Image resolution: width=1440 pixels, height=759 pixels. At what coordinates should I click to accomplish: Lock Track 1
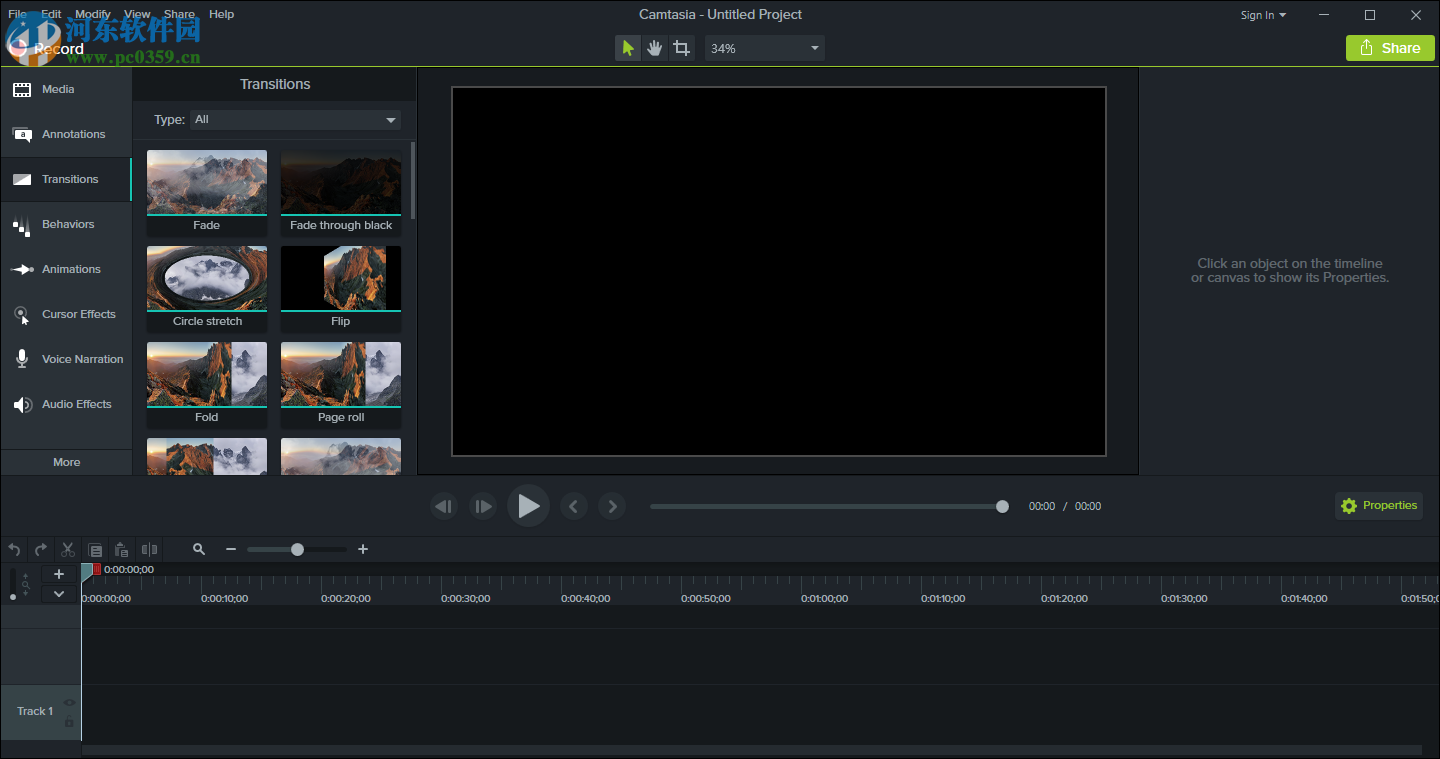pyautogui.click(x=69, y=722)
